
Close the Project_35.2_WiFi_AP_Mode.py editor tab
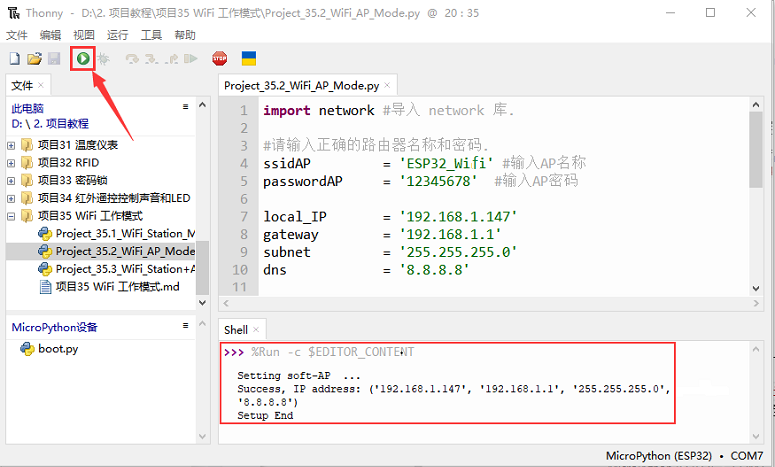click(x=390, y=86)
